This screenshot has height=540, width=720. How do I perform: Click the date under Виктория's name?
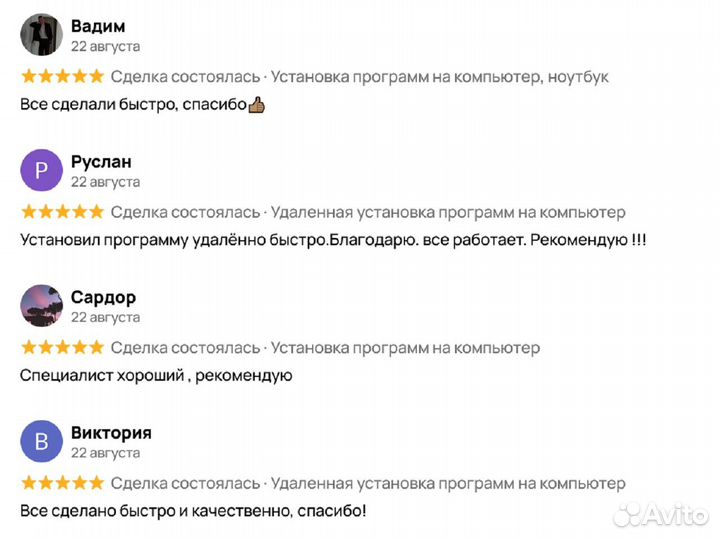tap(105, 453)
